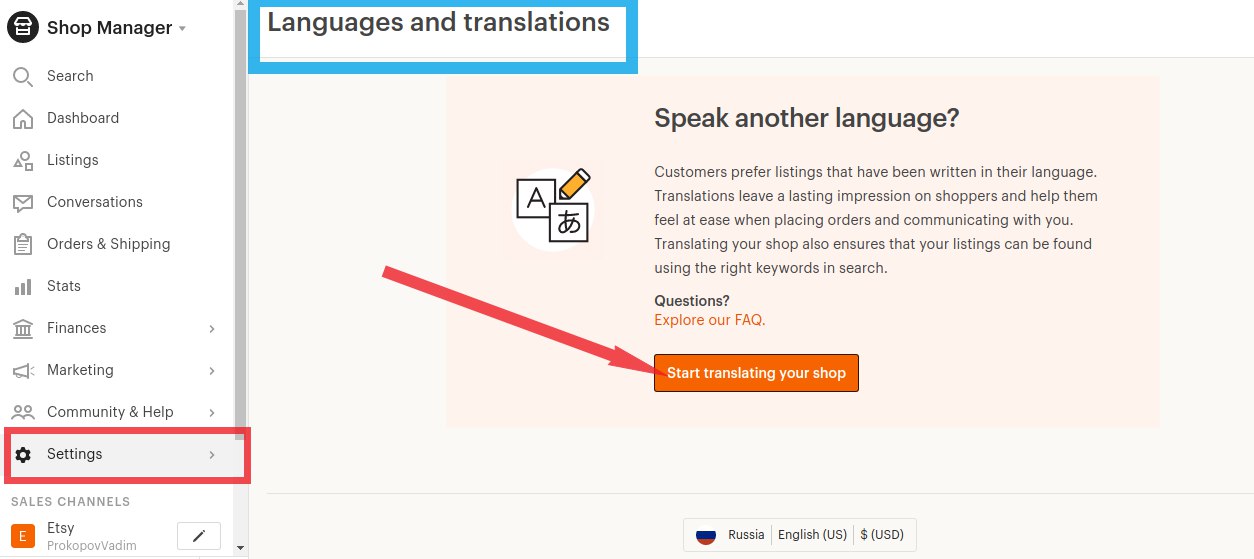
Task: Click the Stats bar chart icon
Action: [23, 287]
